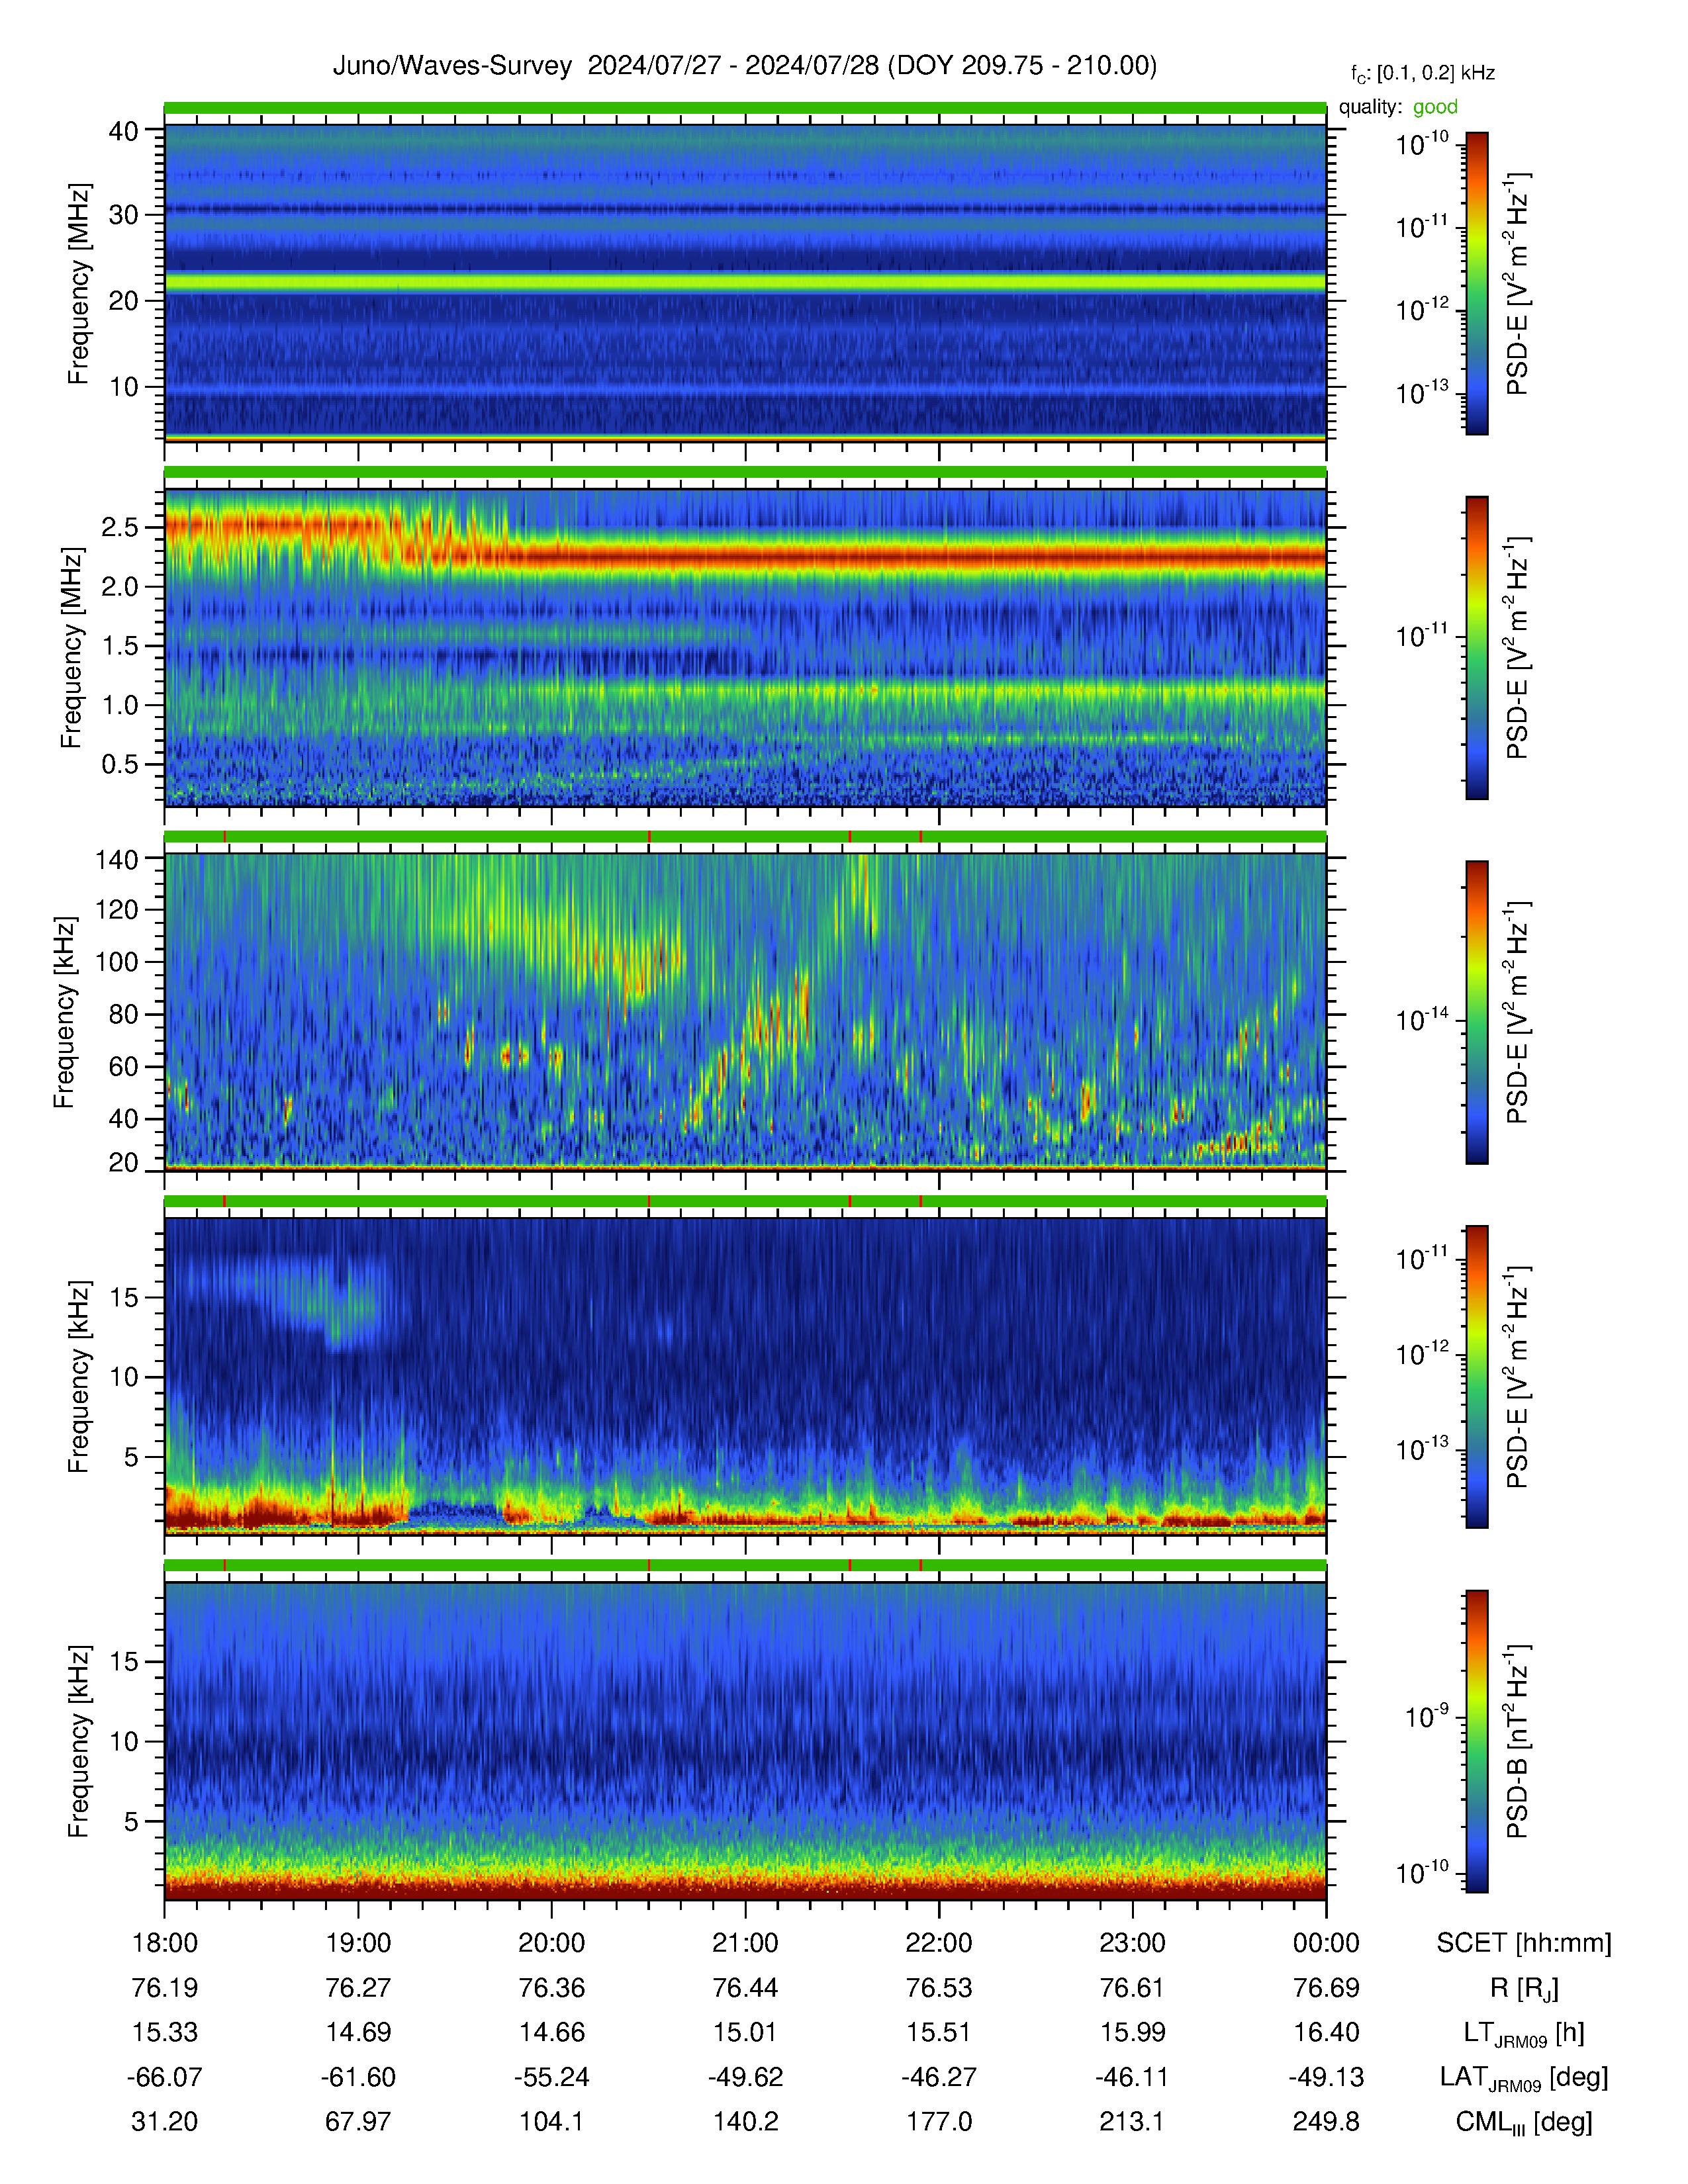Click the CML III [deg] axis label
This screenshot has height=2184, width=1688.
(1524, 2122)
